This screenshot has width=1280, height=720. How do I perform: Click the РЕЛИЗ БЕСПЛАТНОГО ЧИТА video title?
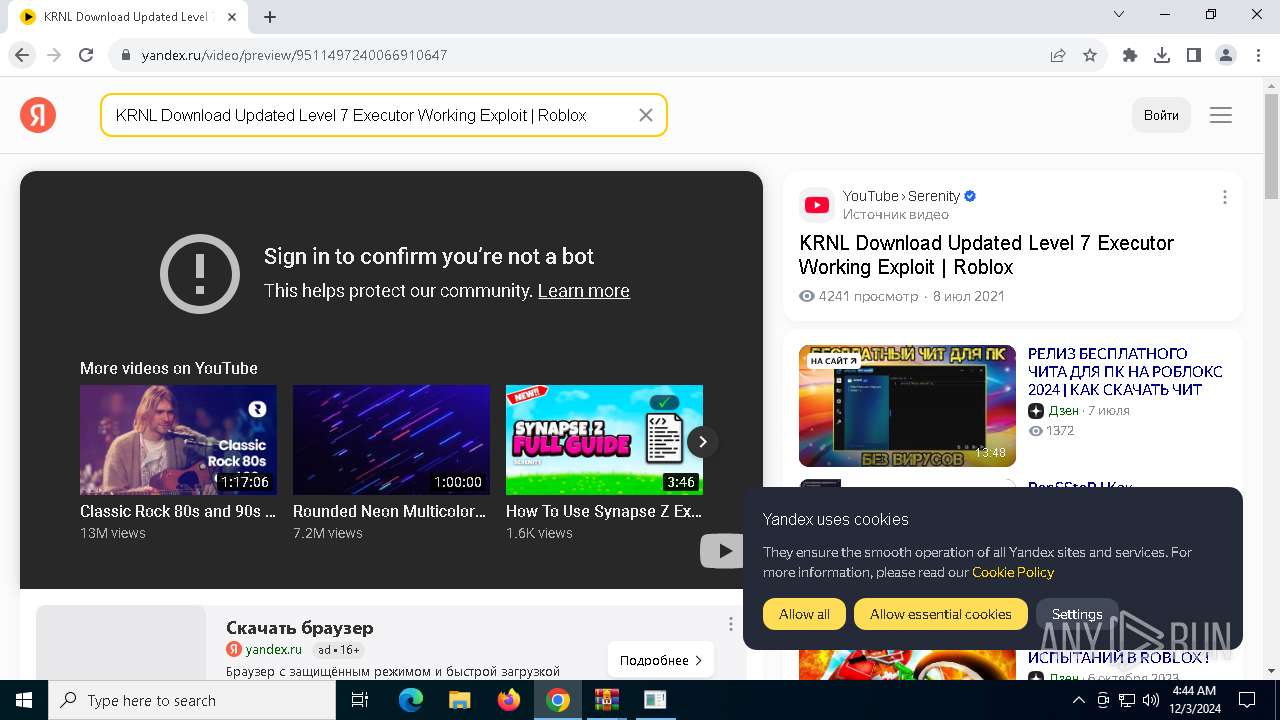(x=1125, y=371)
